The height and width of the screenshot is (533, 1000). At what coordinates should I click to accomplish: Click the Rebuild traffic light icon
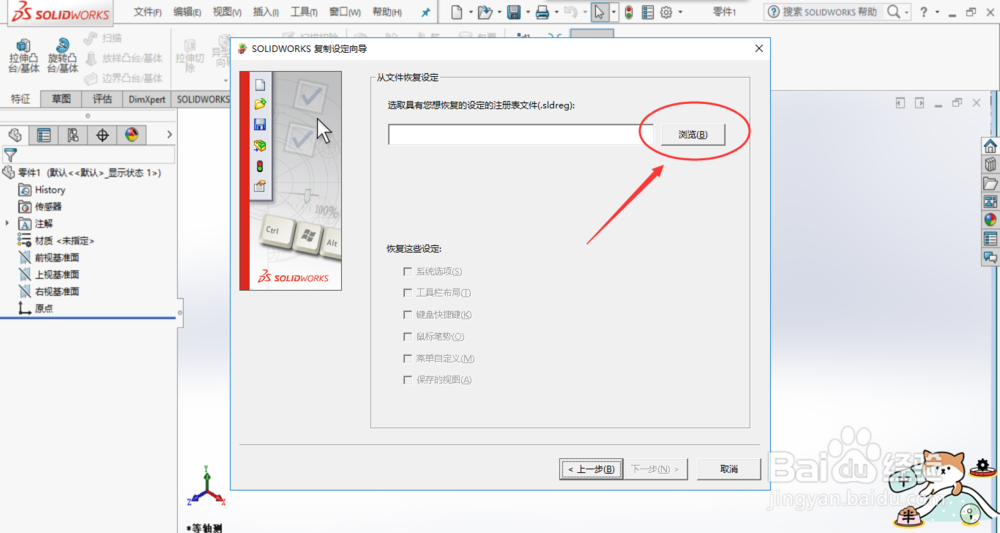pos(629,12)
